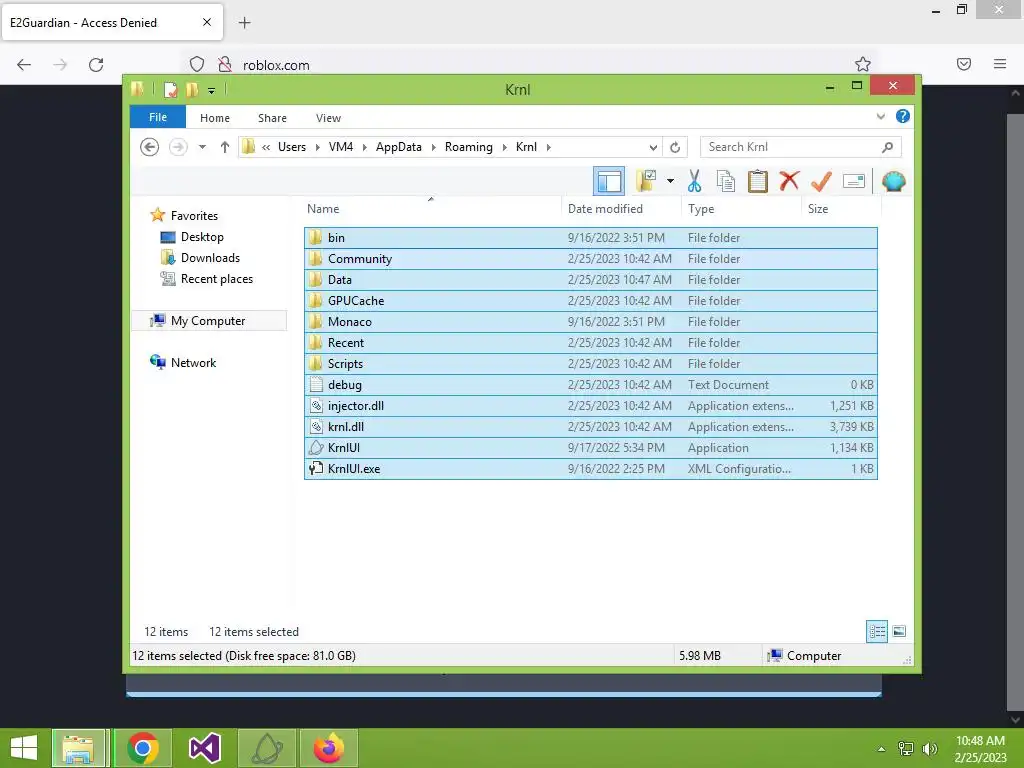Click the search magnifier icon

(887, 147)
